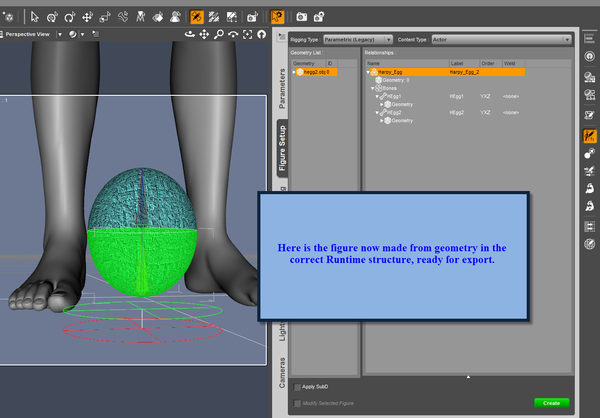Screen dimensions: 600x418
Task: Switch to the Figure Setup side tab
Action: (282, 148)
